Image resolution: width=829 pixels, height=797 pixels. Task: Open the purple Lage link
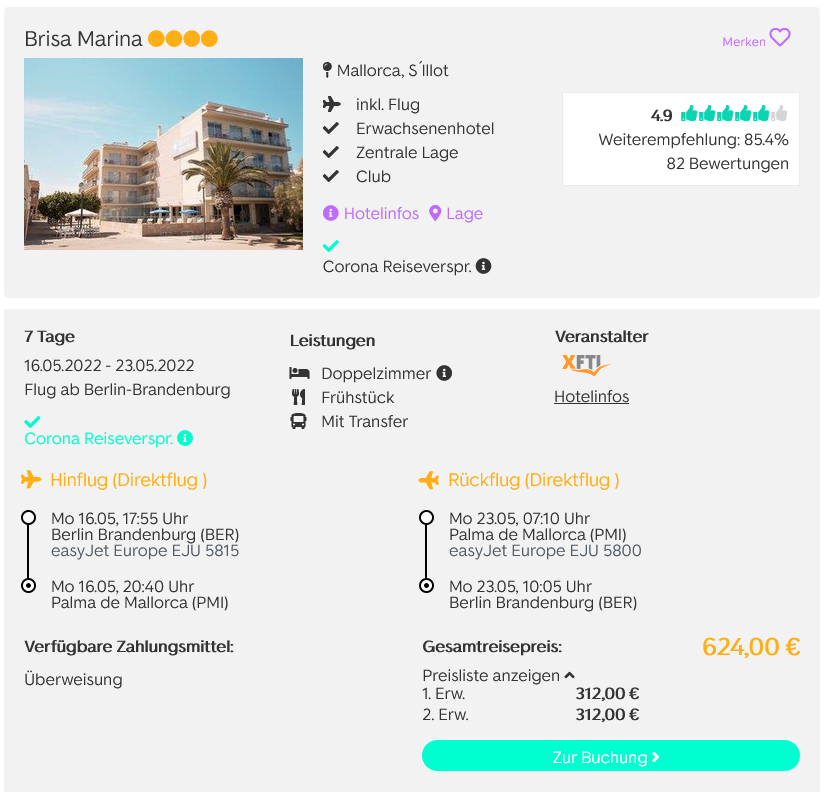tap(464, 214)
